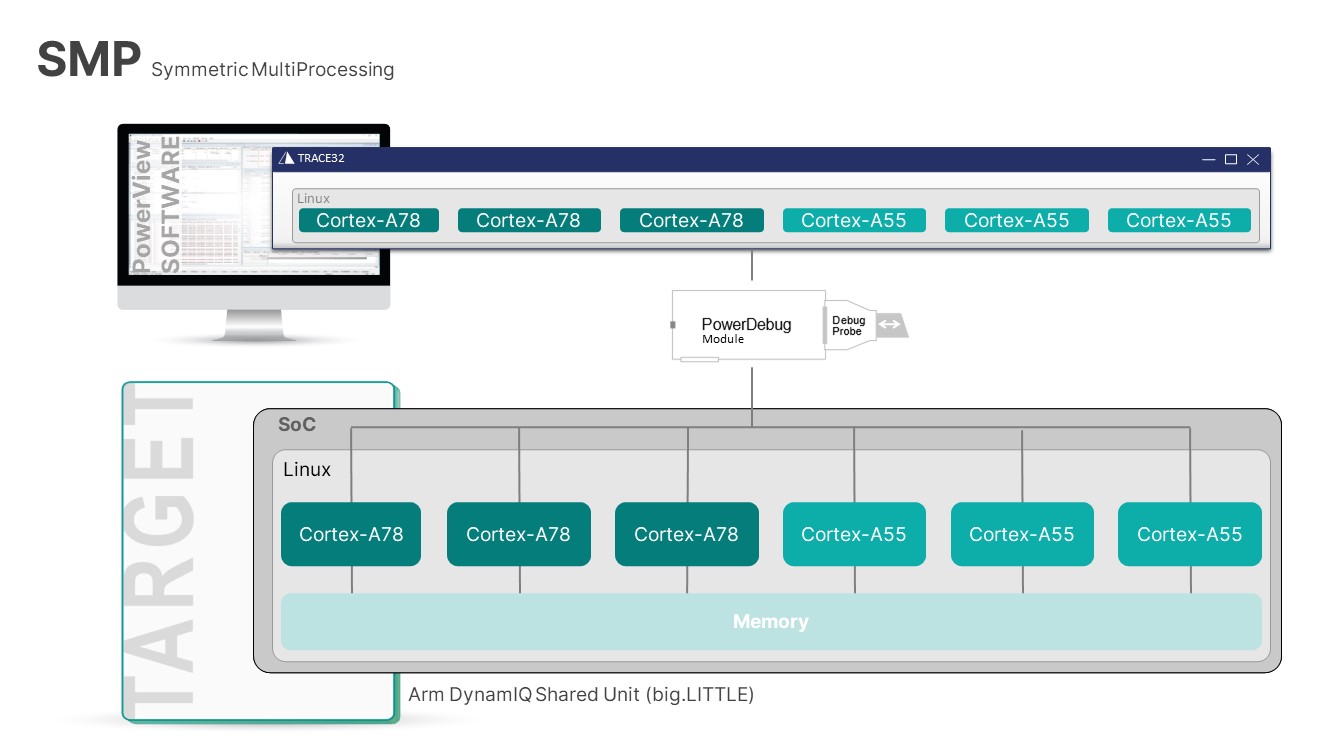This screenshot has height=756, width=1323.
Task: Expand the Linux group in TRACE32 window
Action: point(313,198)
